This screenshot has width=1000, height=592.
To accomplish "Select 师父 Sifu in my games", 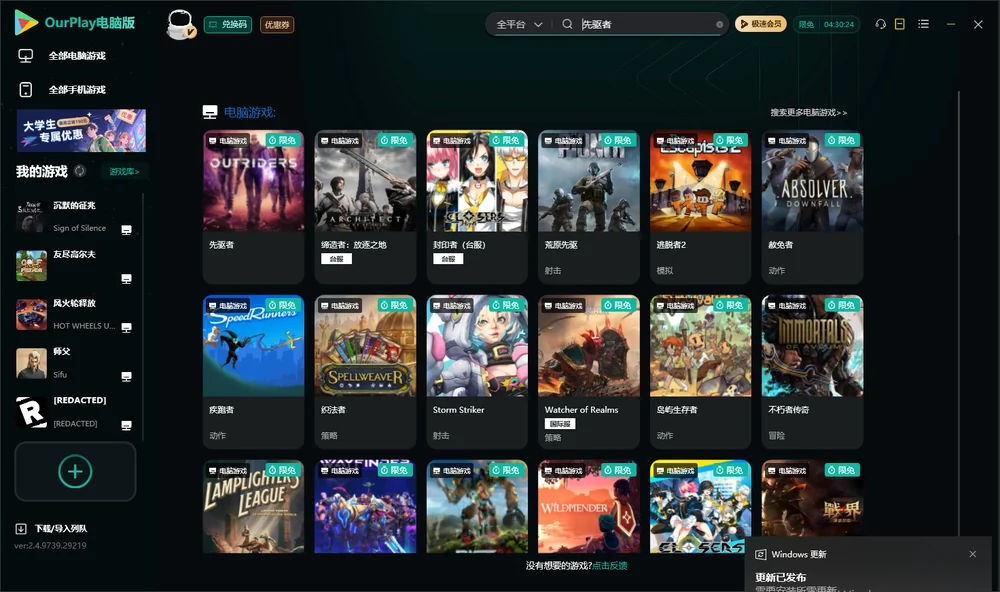I will tap(74, 363).
